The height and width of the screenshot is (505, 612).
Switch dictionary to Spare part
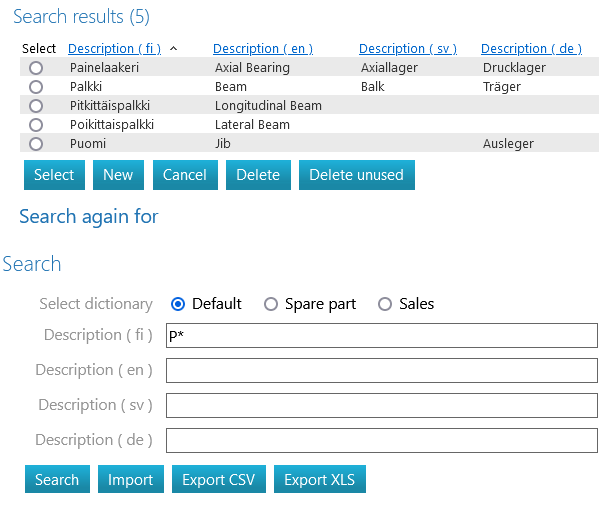point(271,304)
